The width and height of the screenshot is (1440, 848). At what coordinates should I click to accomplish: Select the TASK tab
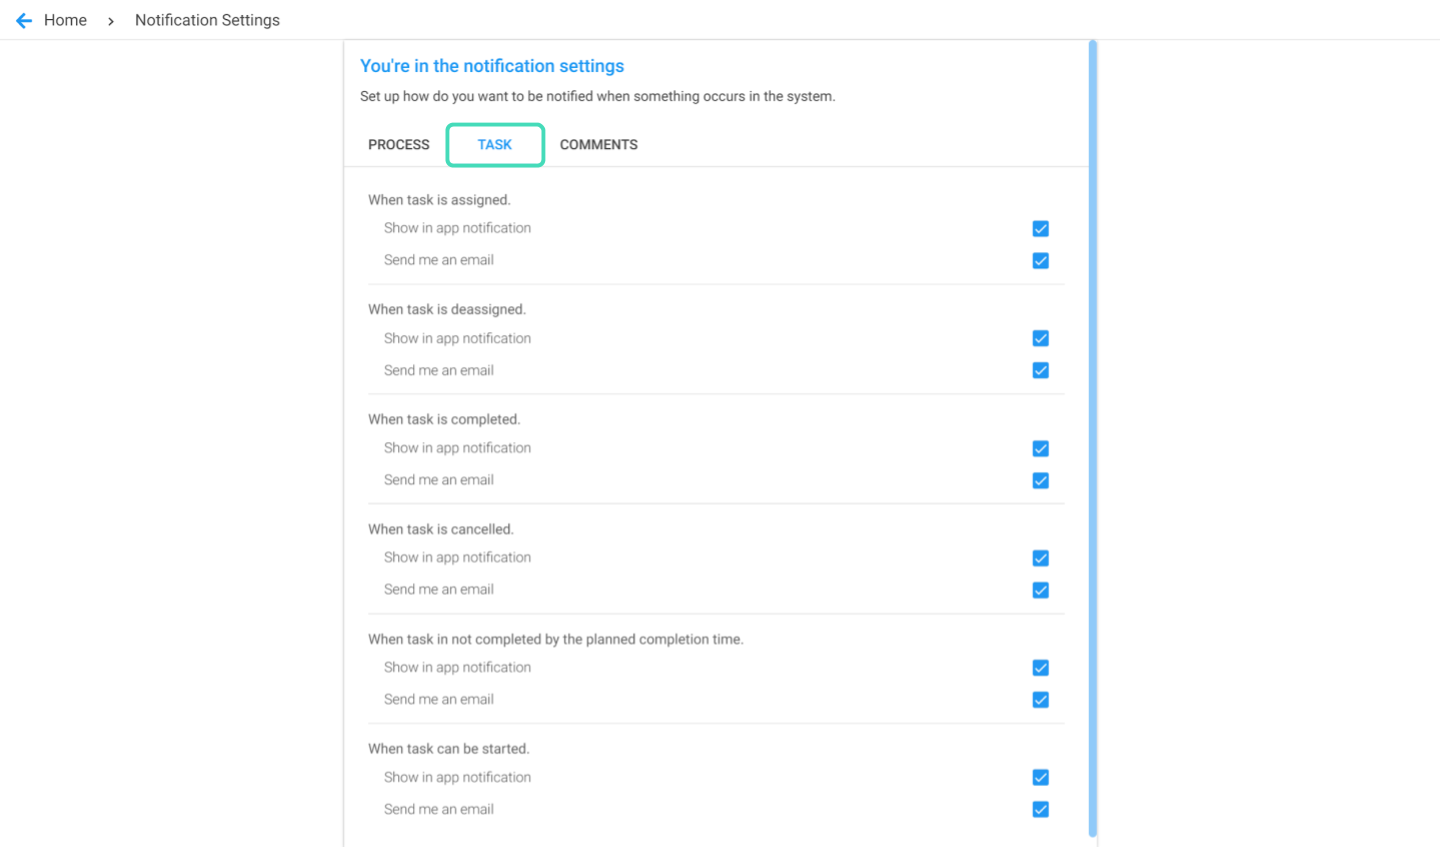coord(495,145)
